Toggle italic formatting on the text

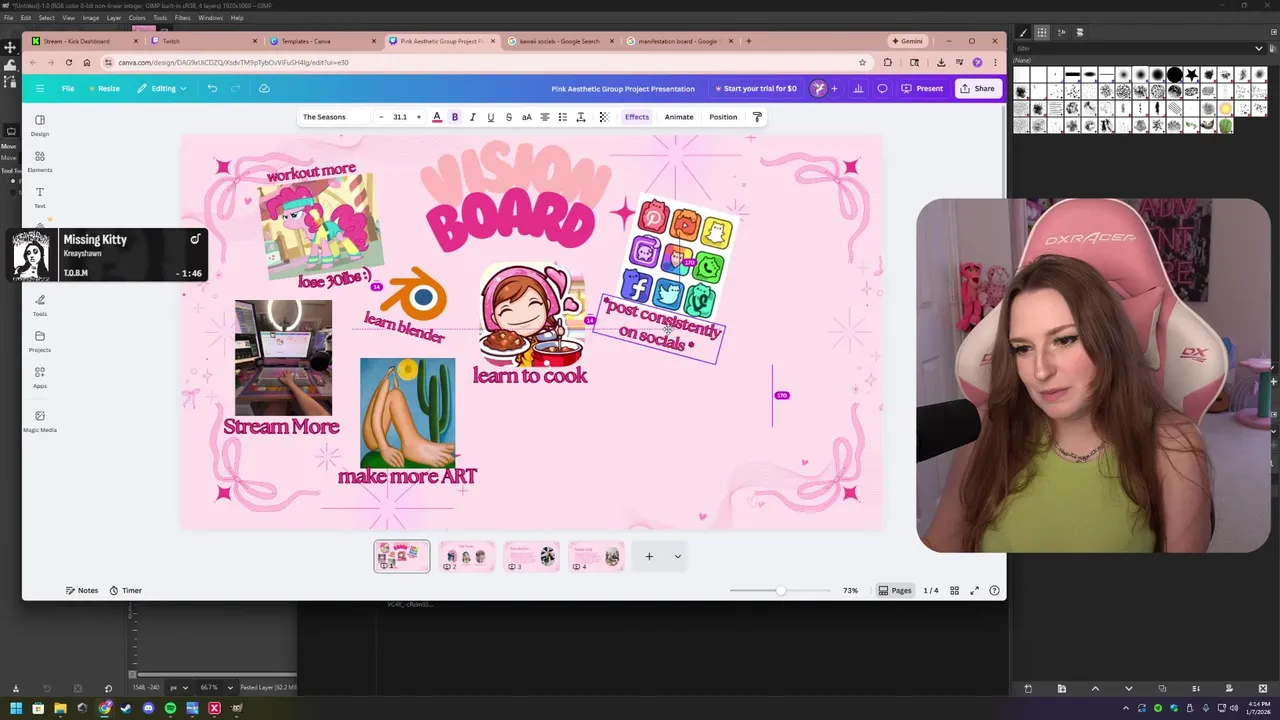tap(473, 117)
